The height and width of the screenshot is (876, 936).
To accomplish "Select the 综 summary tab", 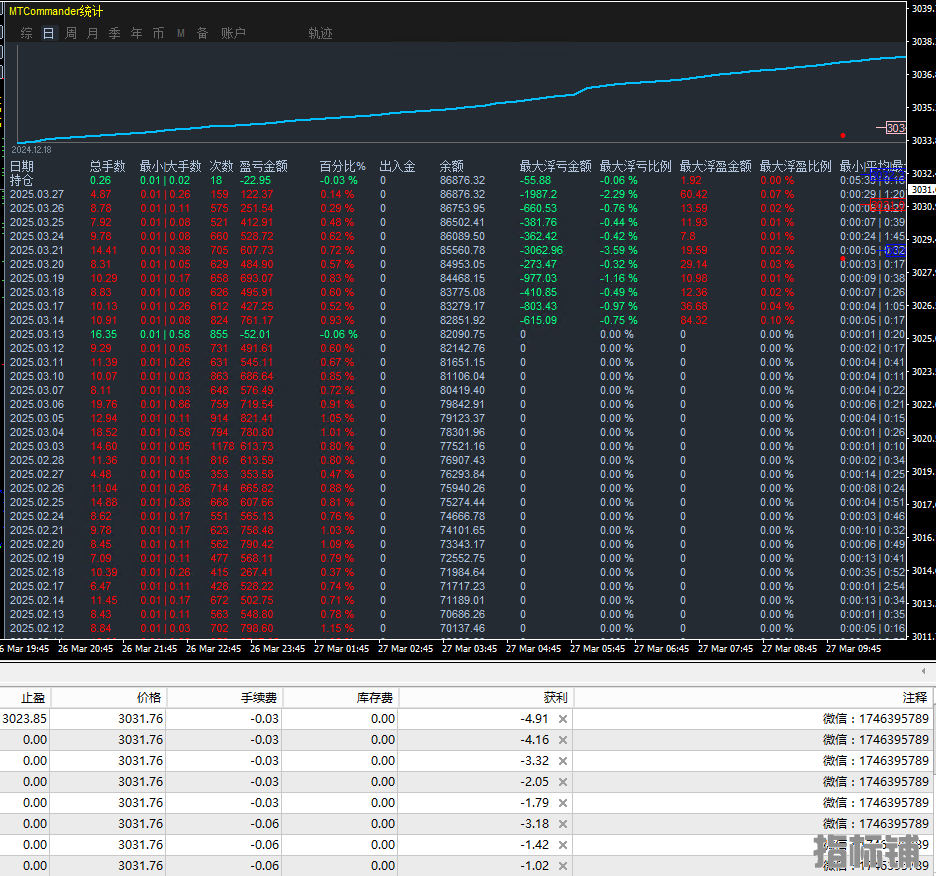I will (x=26, y=33).
